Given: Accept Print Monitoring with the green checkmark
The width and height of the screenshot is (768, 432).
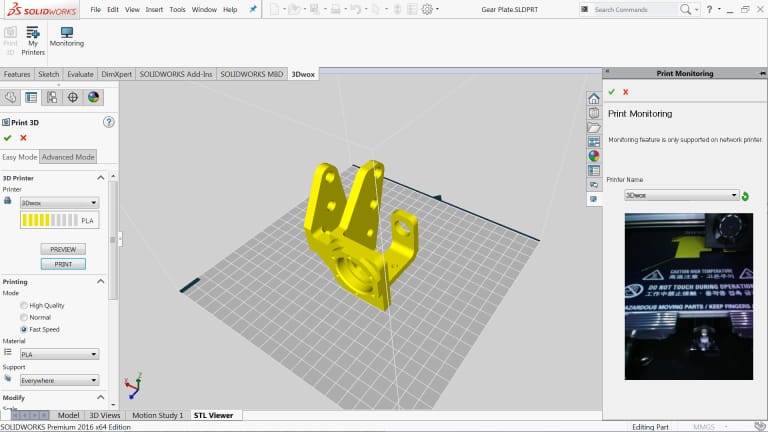Looking at the screenshot, I should click(x=611, y=92).
